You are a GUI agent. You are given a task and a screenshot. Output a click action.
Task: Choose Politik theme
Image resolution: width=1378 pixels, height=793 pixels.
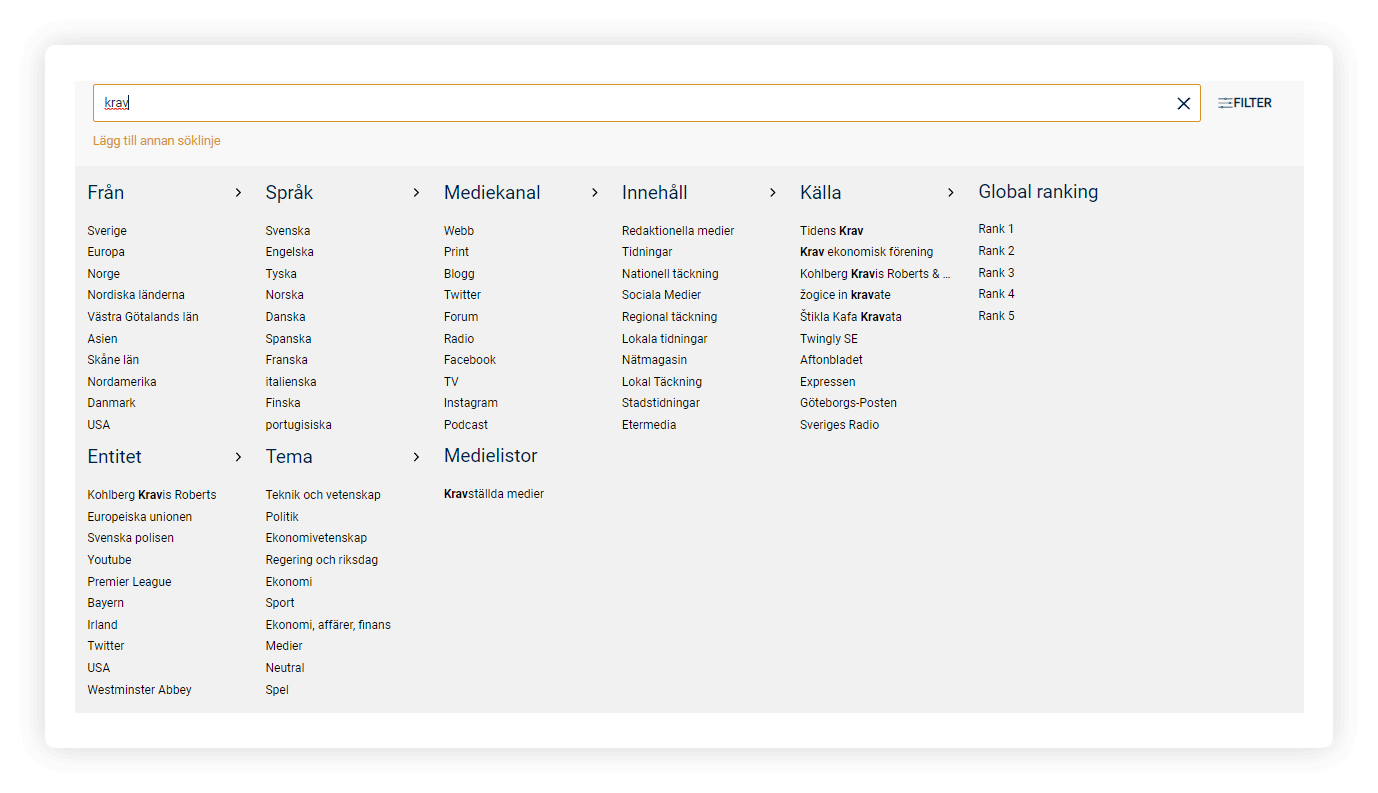pyautogui.click(x=282, y=517)
